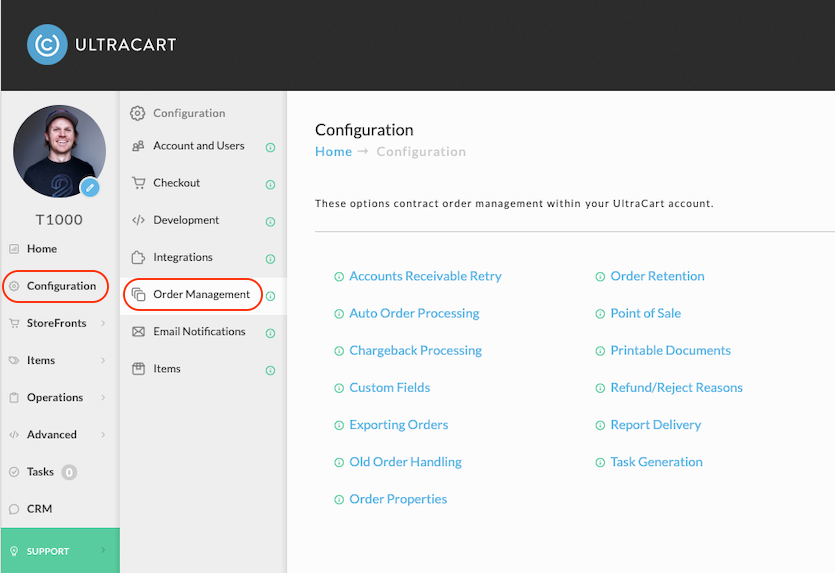The width and height of the screenshot is (835, 573).
Task: Click the profile photo edit pencil icon
Action: pos(89,187)
